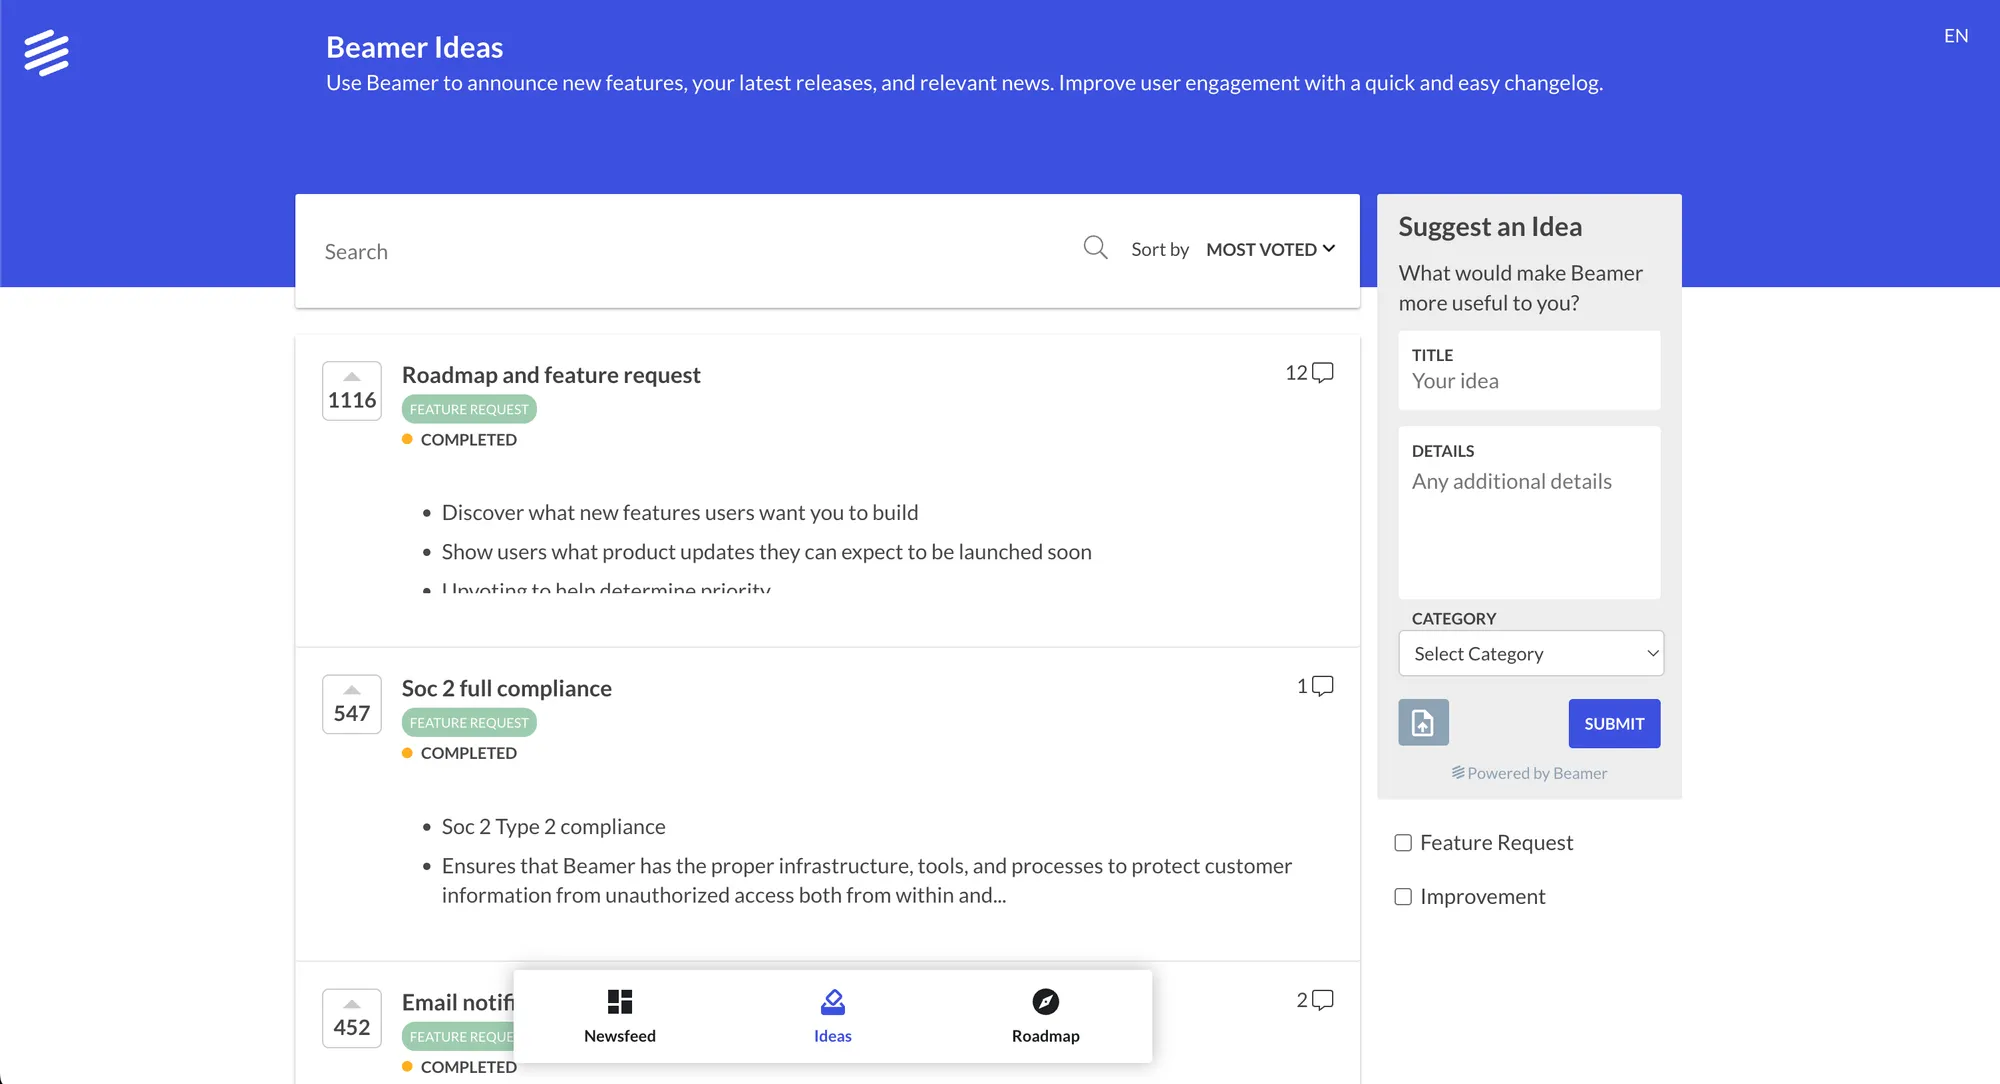2000x1084 pixels.
Task: Click the Feature Request tag on Soc 2 idea
Action: tap(469, 722)
